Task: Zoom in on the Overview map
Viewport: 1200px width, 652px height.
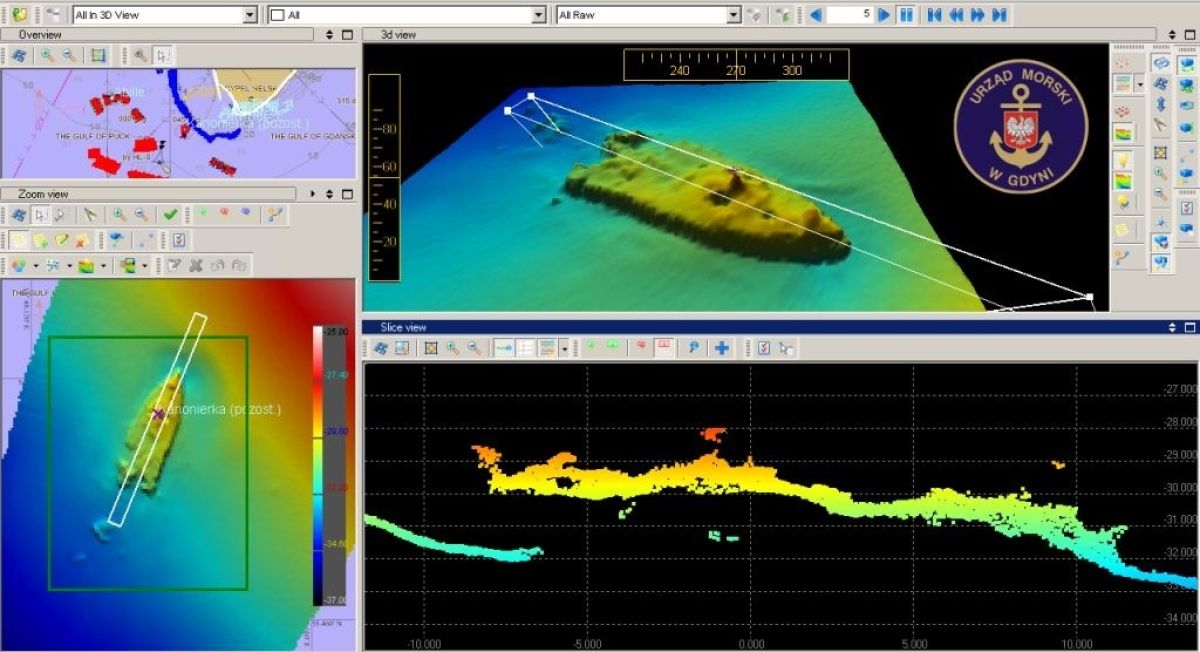Action: (x=47, y=56)
